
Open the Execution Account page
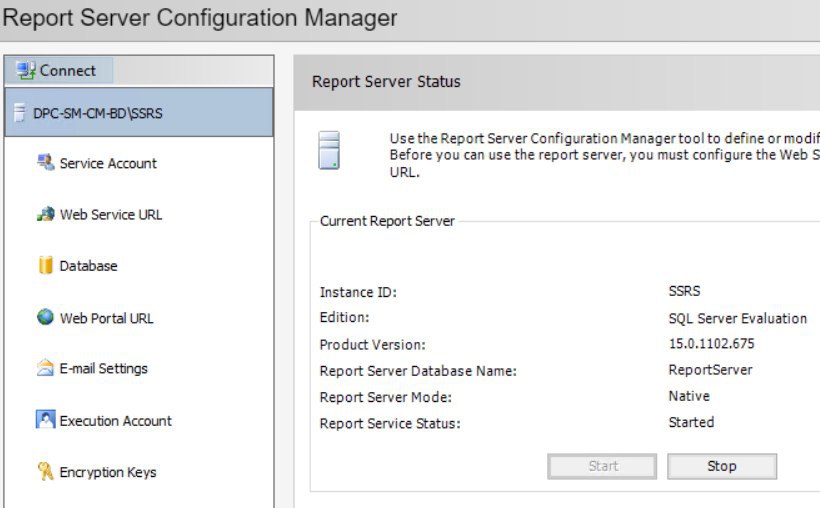(116, 421)
